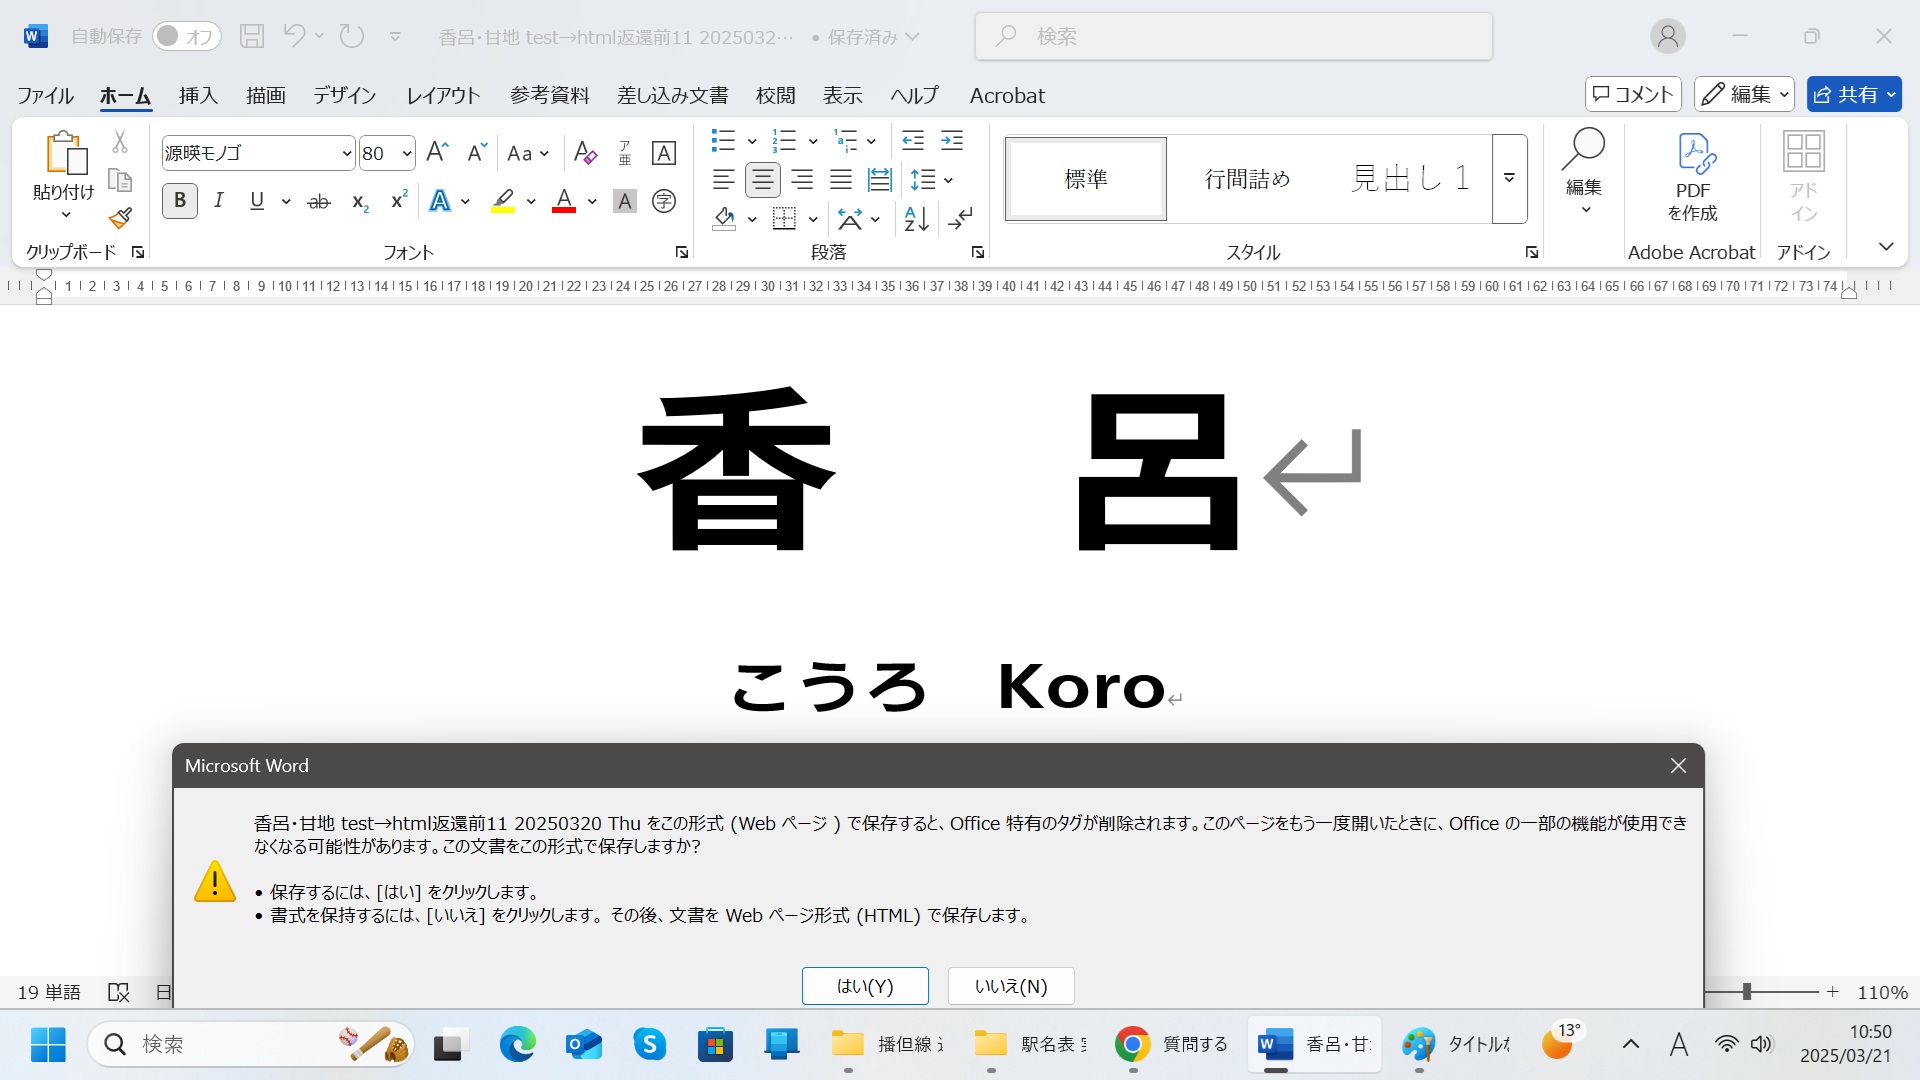This screenshot has width=1920, height=1080.
Task: Switch to the 校閲 ribbon tab
Action: [777, 95]
